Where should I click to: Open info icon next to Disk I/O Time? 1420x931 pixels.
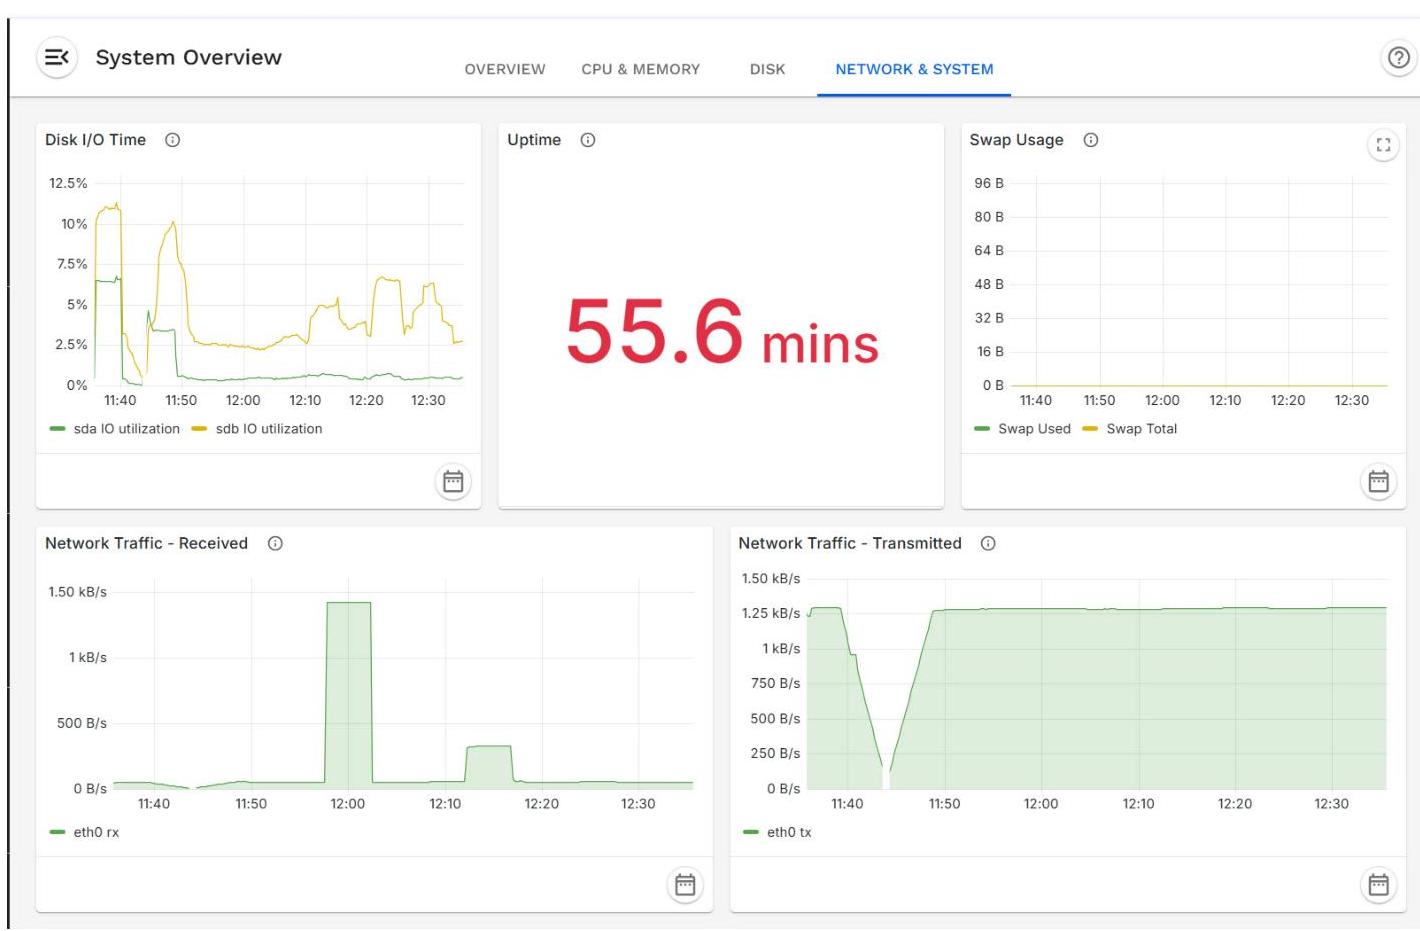click(x=173, y=140)
